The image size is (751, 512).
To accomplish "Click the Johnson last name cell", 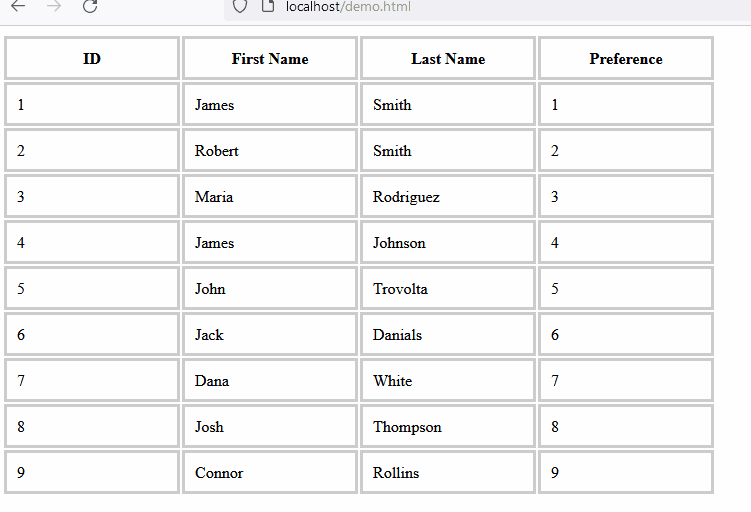I will click(x=448, y=242).
